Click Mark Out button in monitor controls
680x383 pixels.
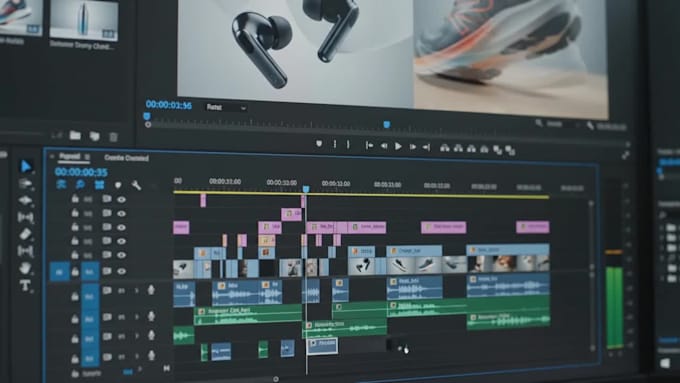tap(348, 144)
